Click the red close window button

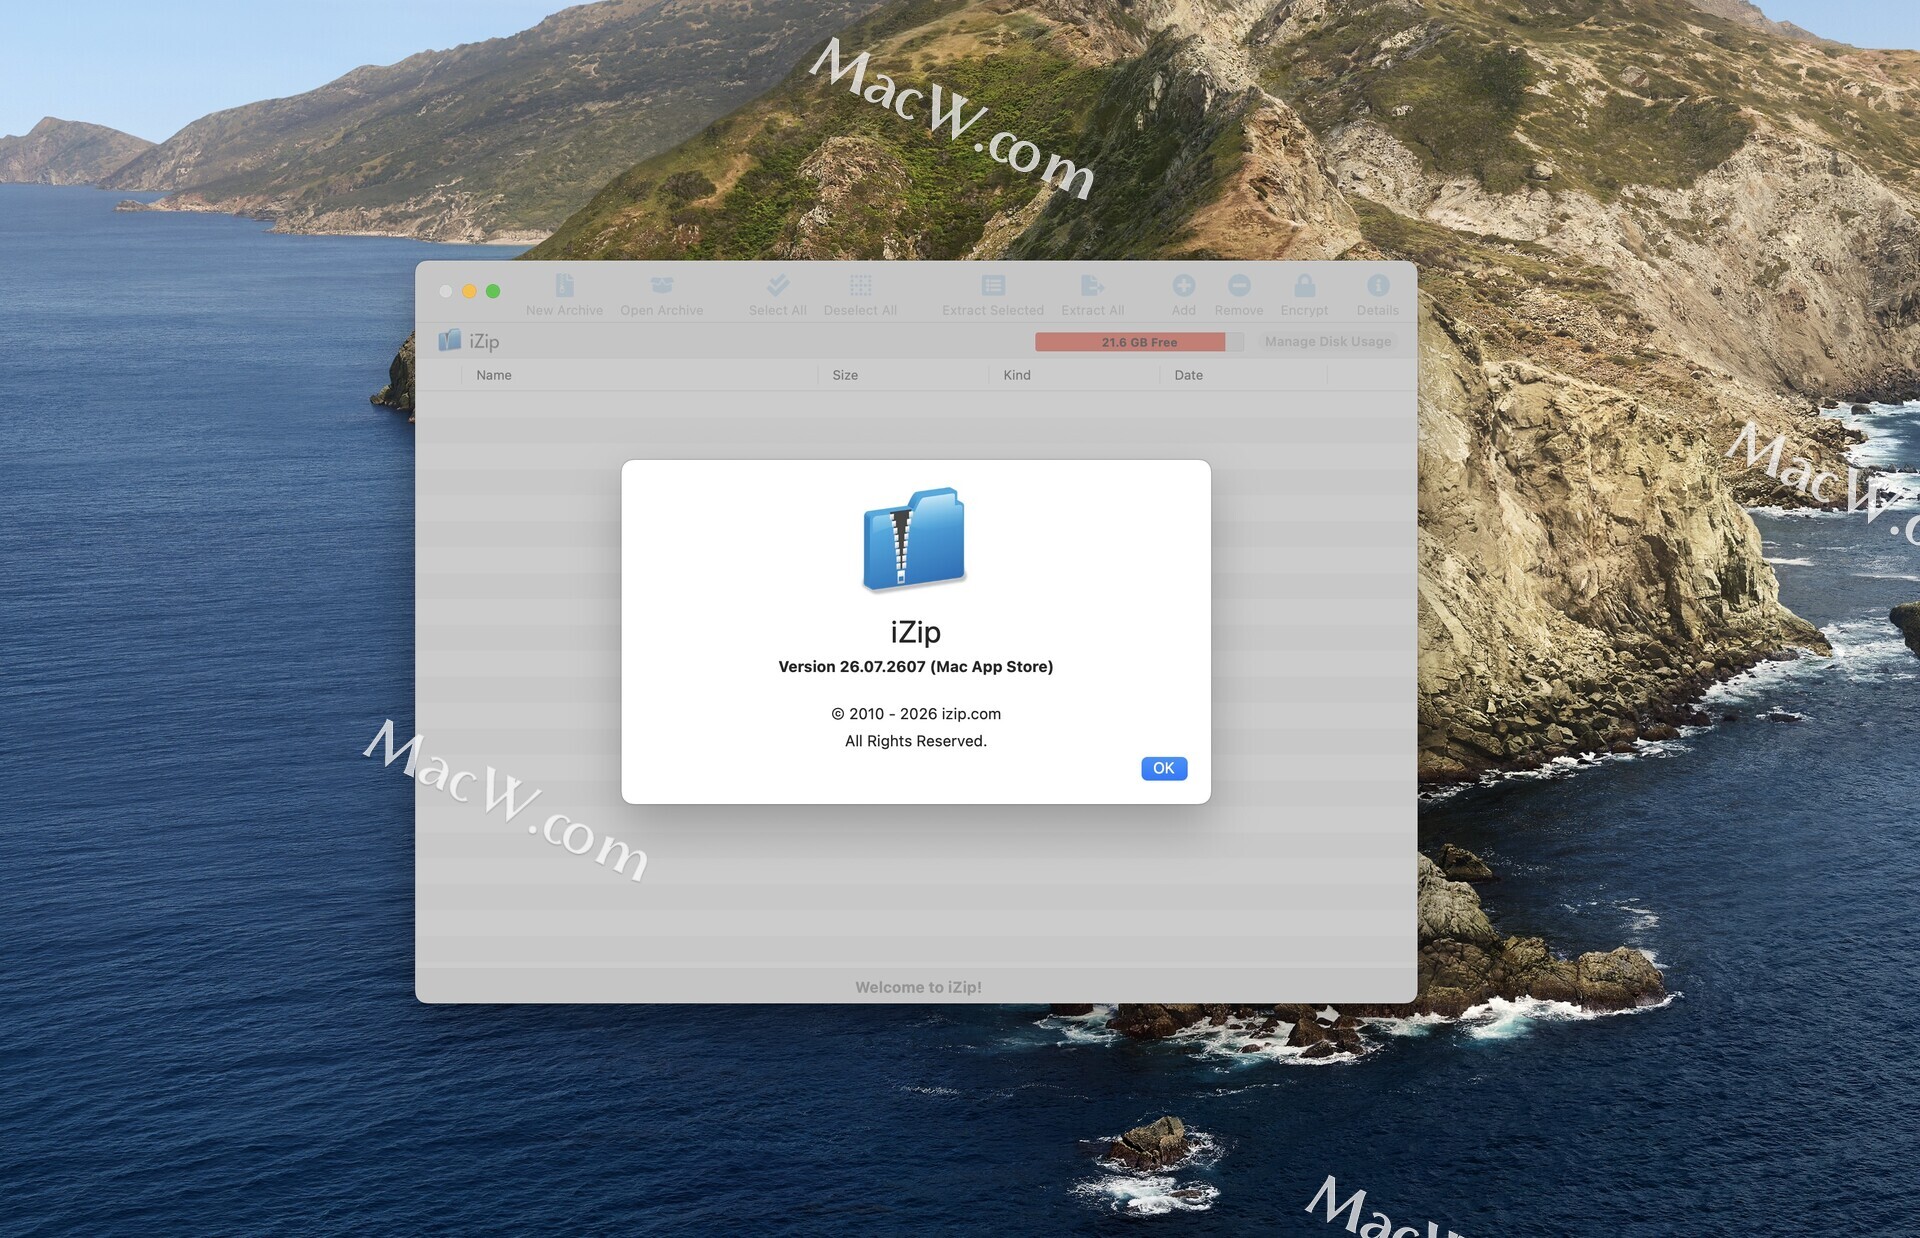[445, 291]
